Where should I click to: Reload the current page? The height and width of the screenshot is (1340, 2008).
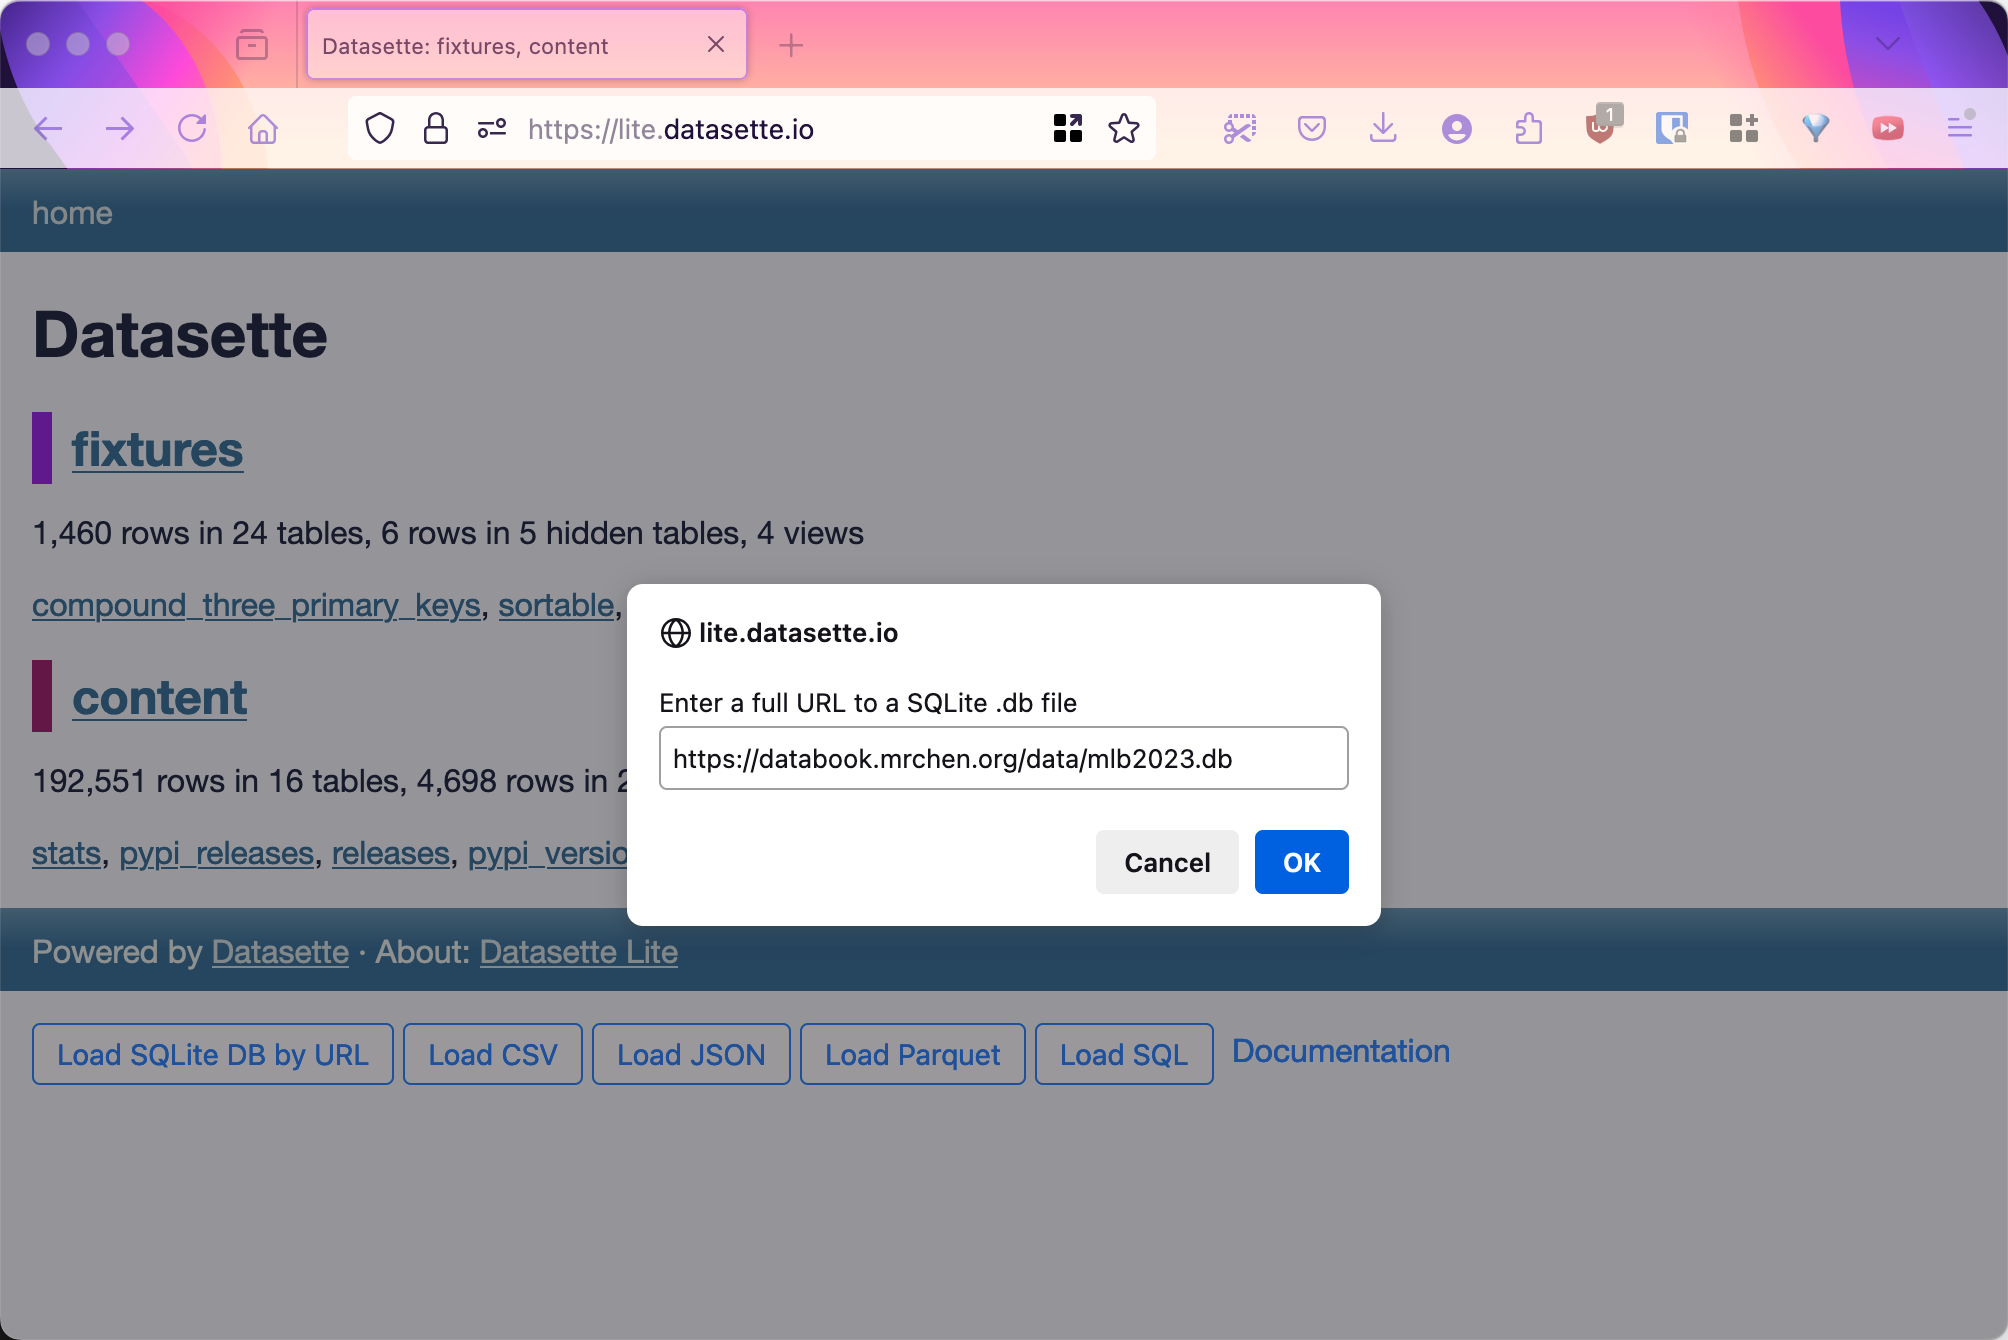(x=192, y=129)
